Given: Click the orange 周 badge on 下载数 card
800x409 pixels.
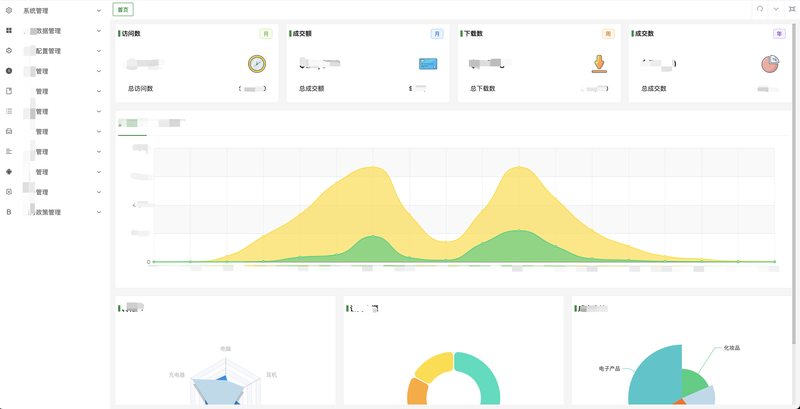Looking at the screenshot, I should pos(608,34).
